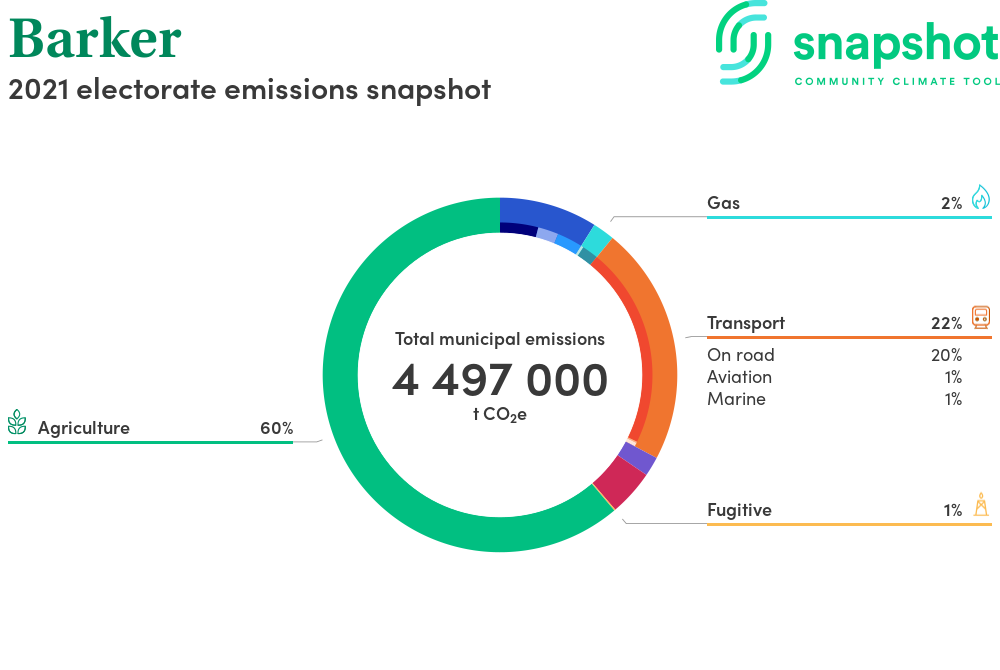The height and width of the screenshot is (670, 1000).
Task: Click the Gas flame icon
Action: [981, 197]
